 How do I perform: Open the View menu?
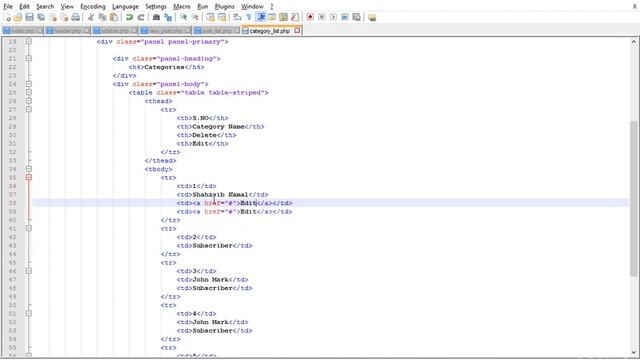[67, 7]
